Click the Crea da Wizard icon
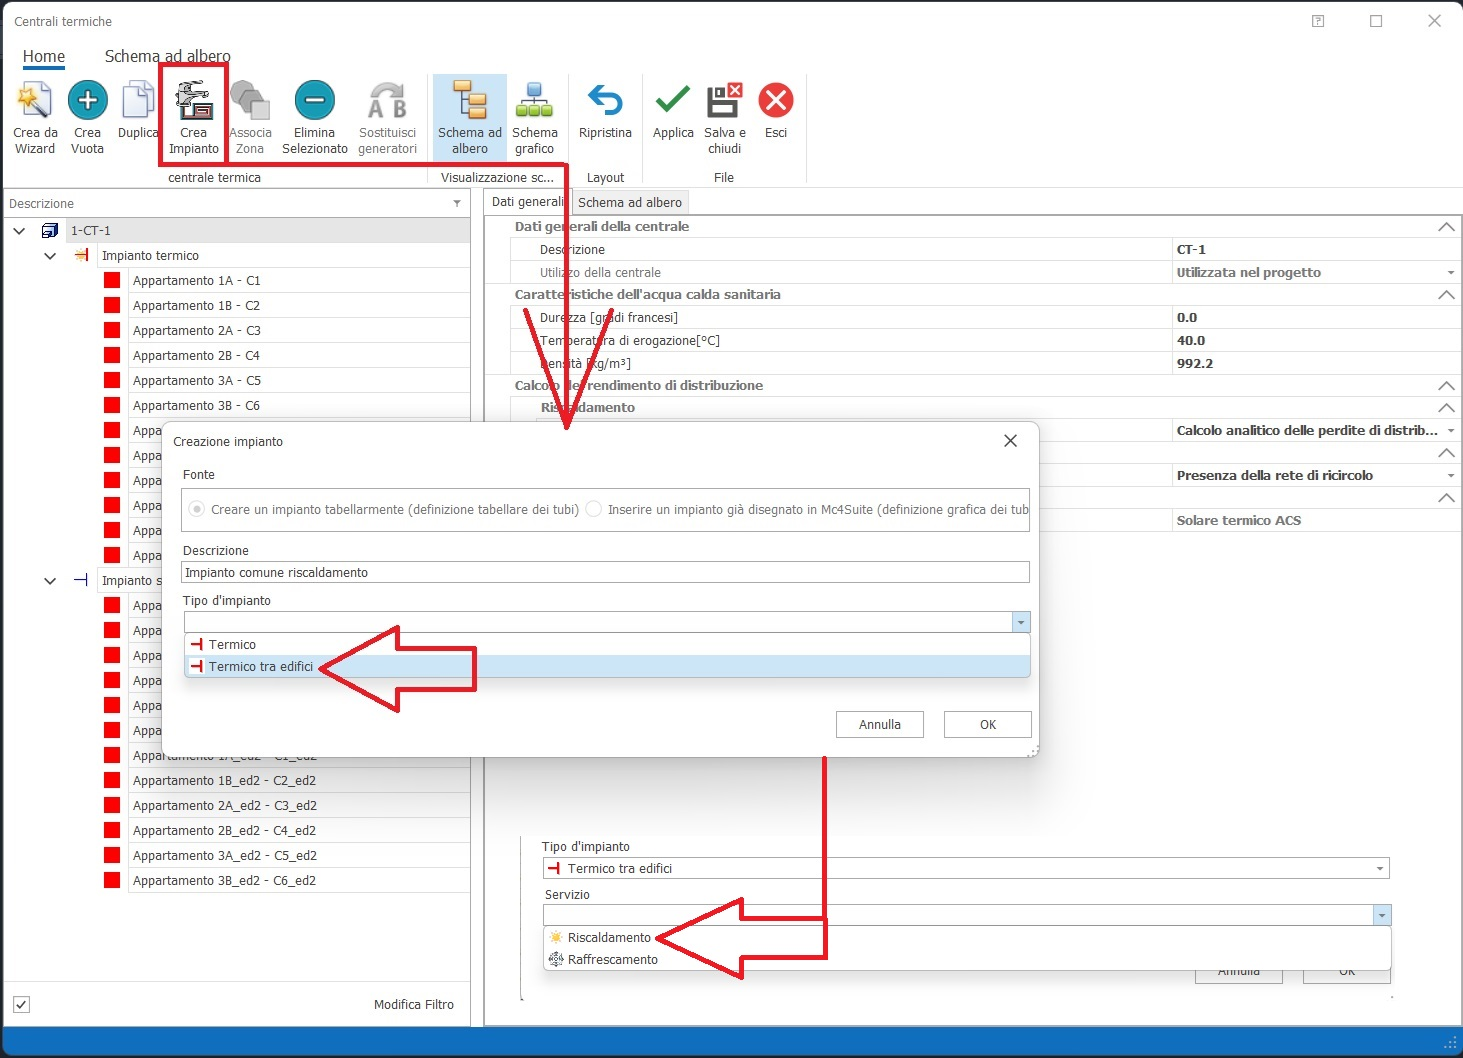 (x=34, y=101)
